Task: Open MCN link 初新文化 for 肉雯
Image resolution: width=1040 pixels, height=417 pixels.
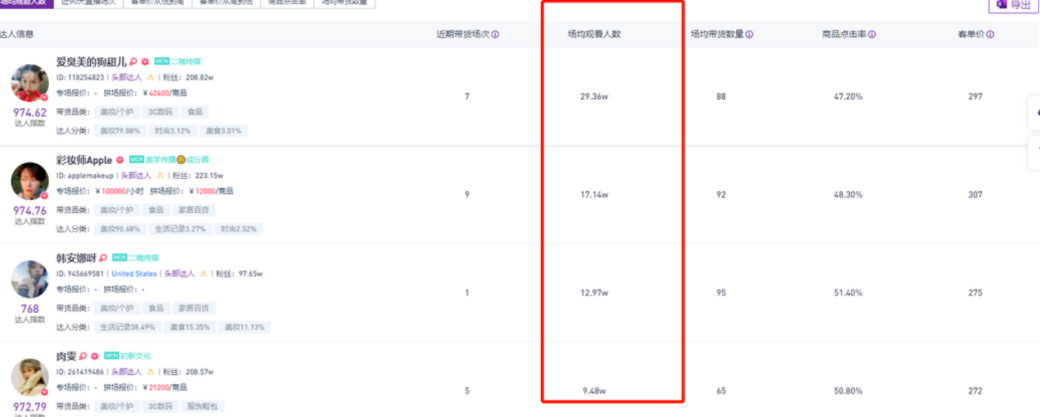Action: (x=134, y=355)
